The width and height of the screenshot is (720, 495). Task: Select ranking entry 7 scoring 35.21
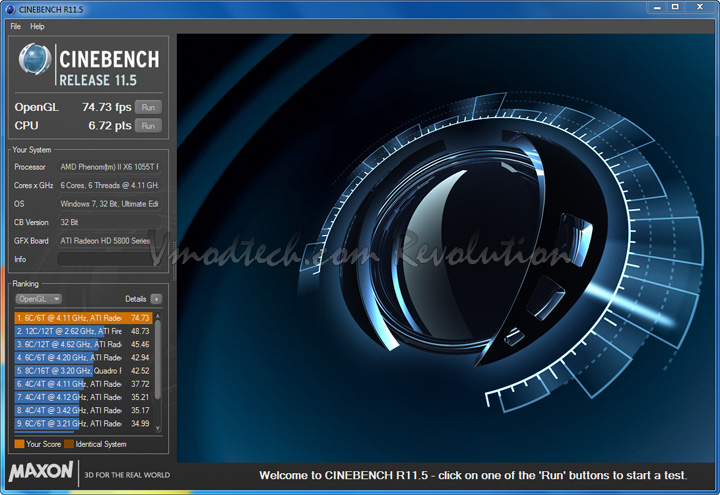83,397
